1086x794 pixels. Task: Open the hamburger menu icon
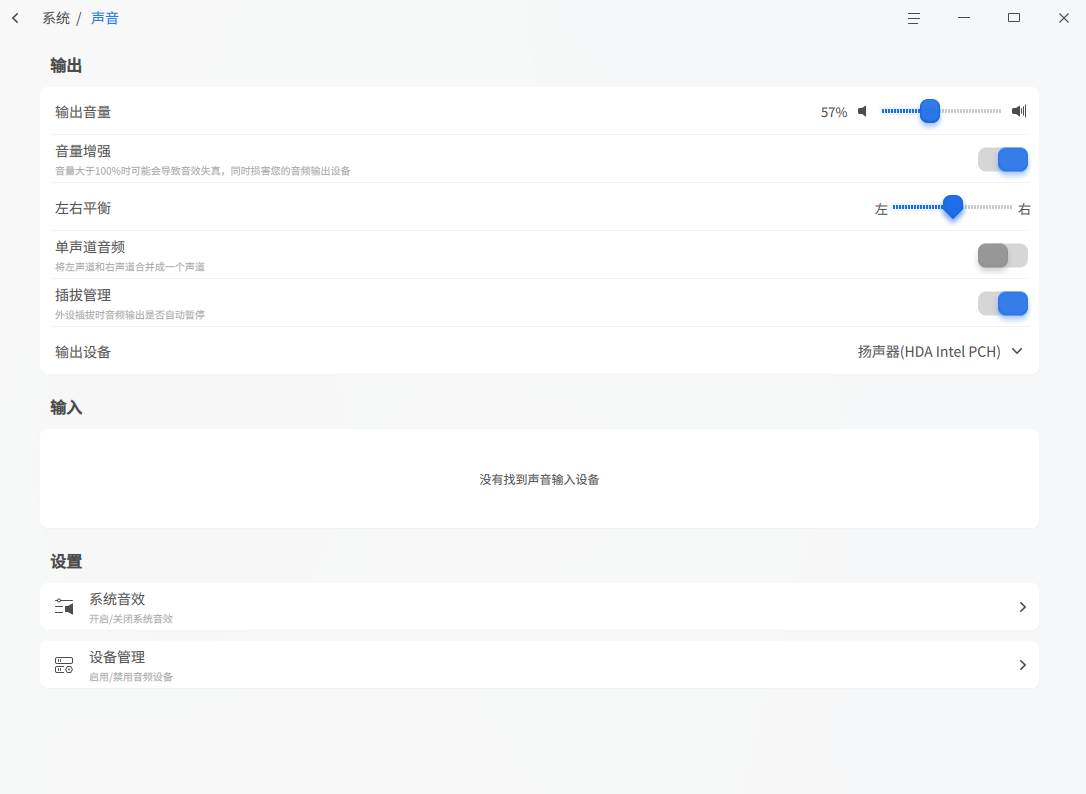pyautogui.click(x=914, y=19)
